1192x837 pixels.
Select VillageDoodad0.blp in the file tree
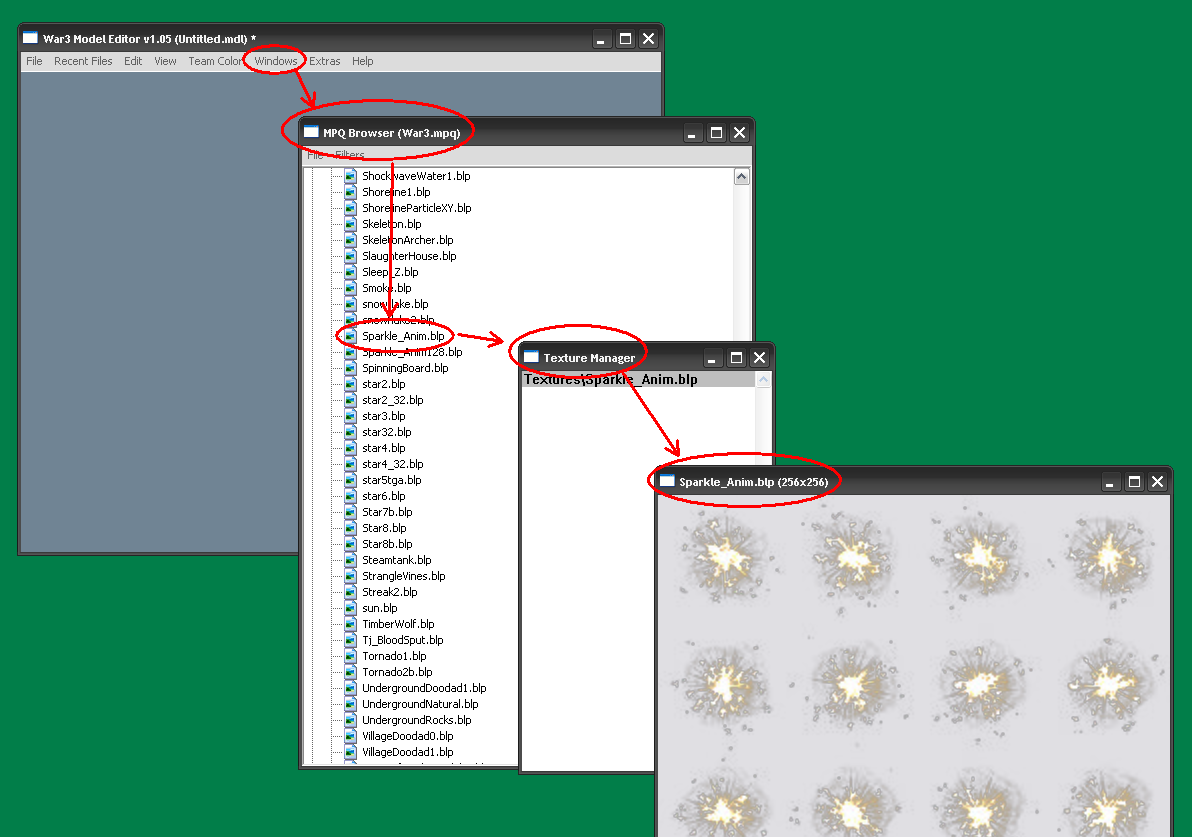(x=407, y=735)
